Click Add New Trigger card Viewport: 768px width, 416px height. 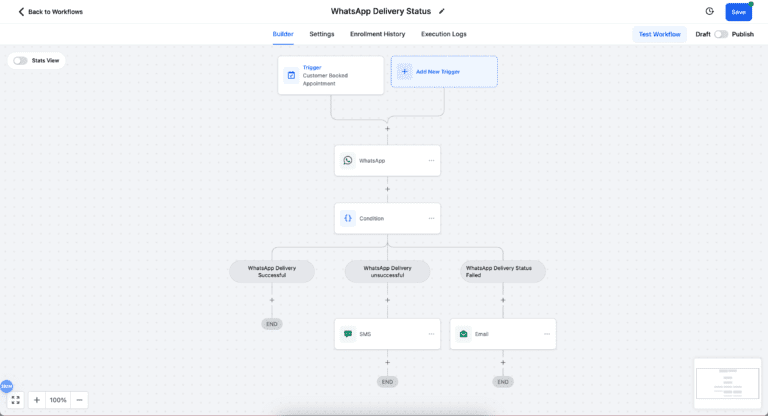(x=444, y=72)
